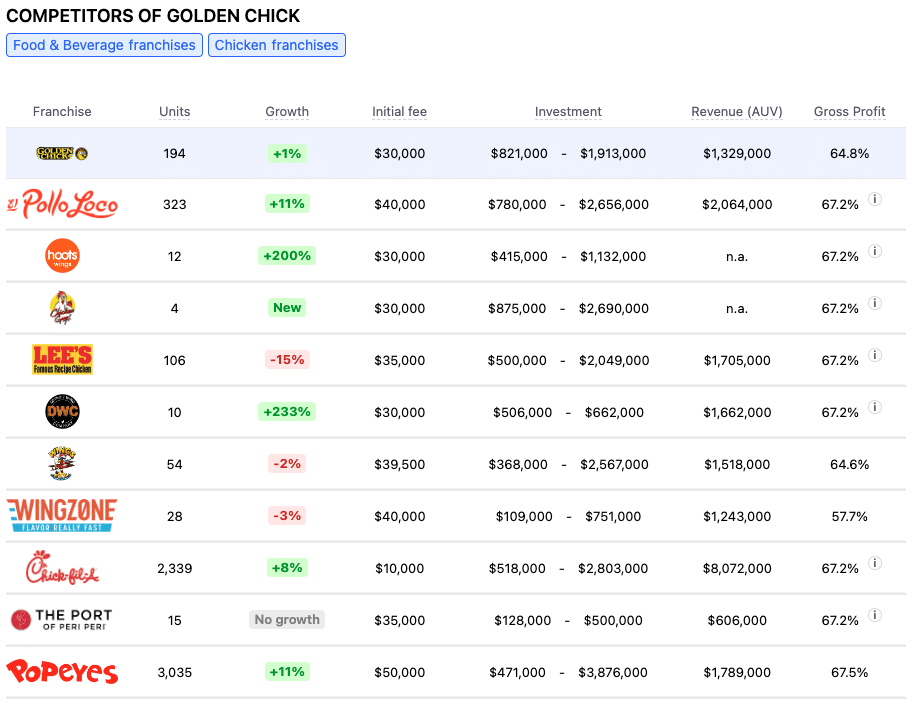Viewport: 914px width, 714px height.
Task: Select the green New growth badge
Action: (x=287, y=307)
